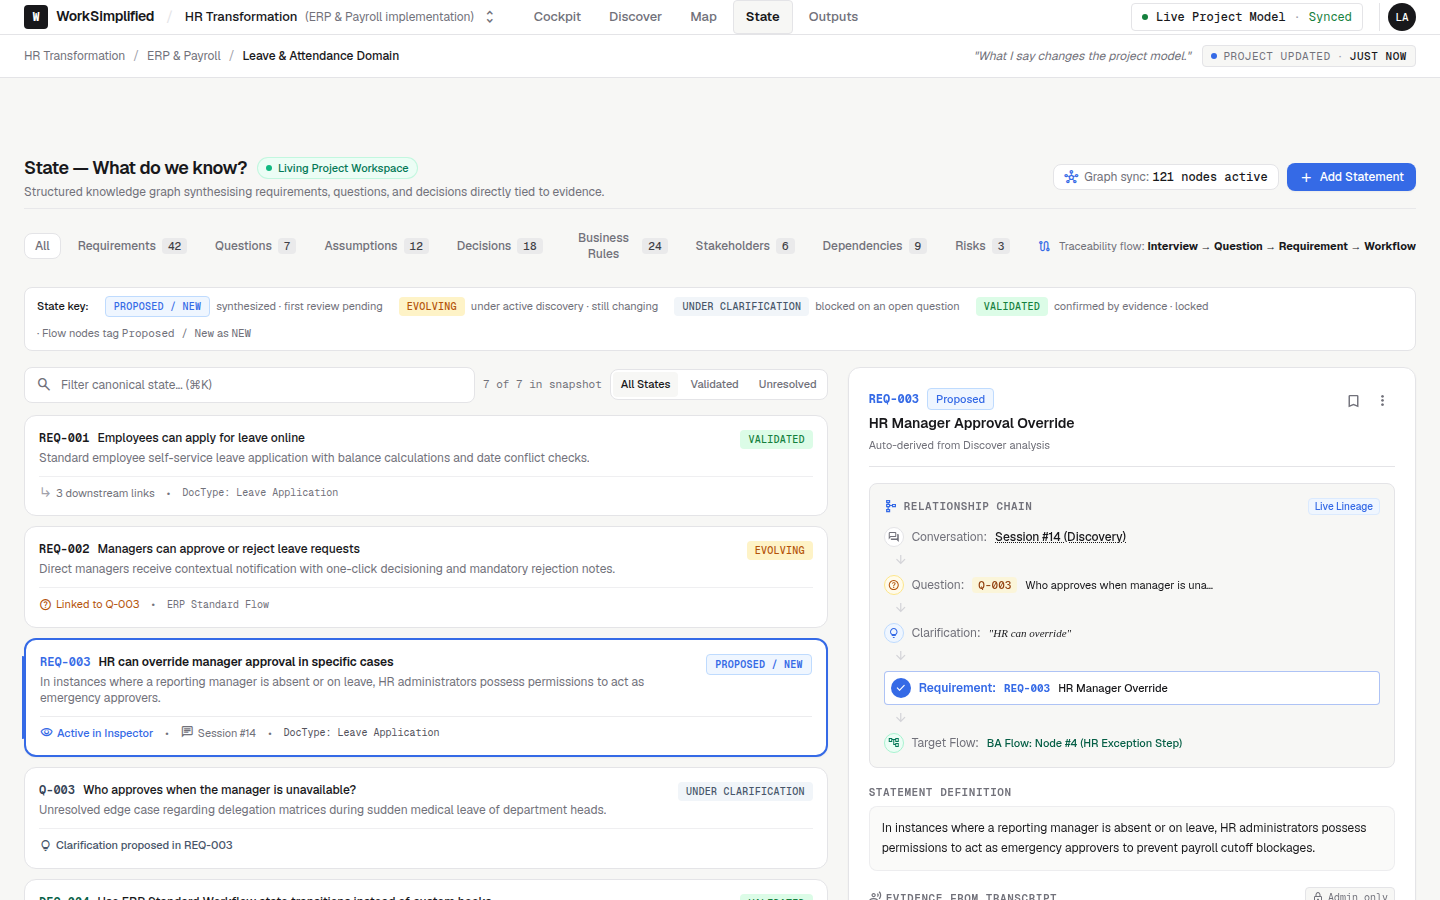Open the Cockpit tab
Screen dimensions: 1440x900
(557, 17)
